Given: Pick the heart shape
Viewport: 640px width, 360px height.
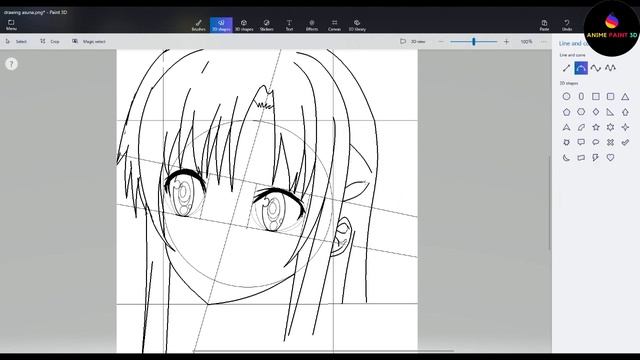Looking at the screenshot, I should (611, 158).
